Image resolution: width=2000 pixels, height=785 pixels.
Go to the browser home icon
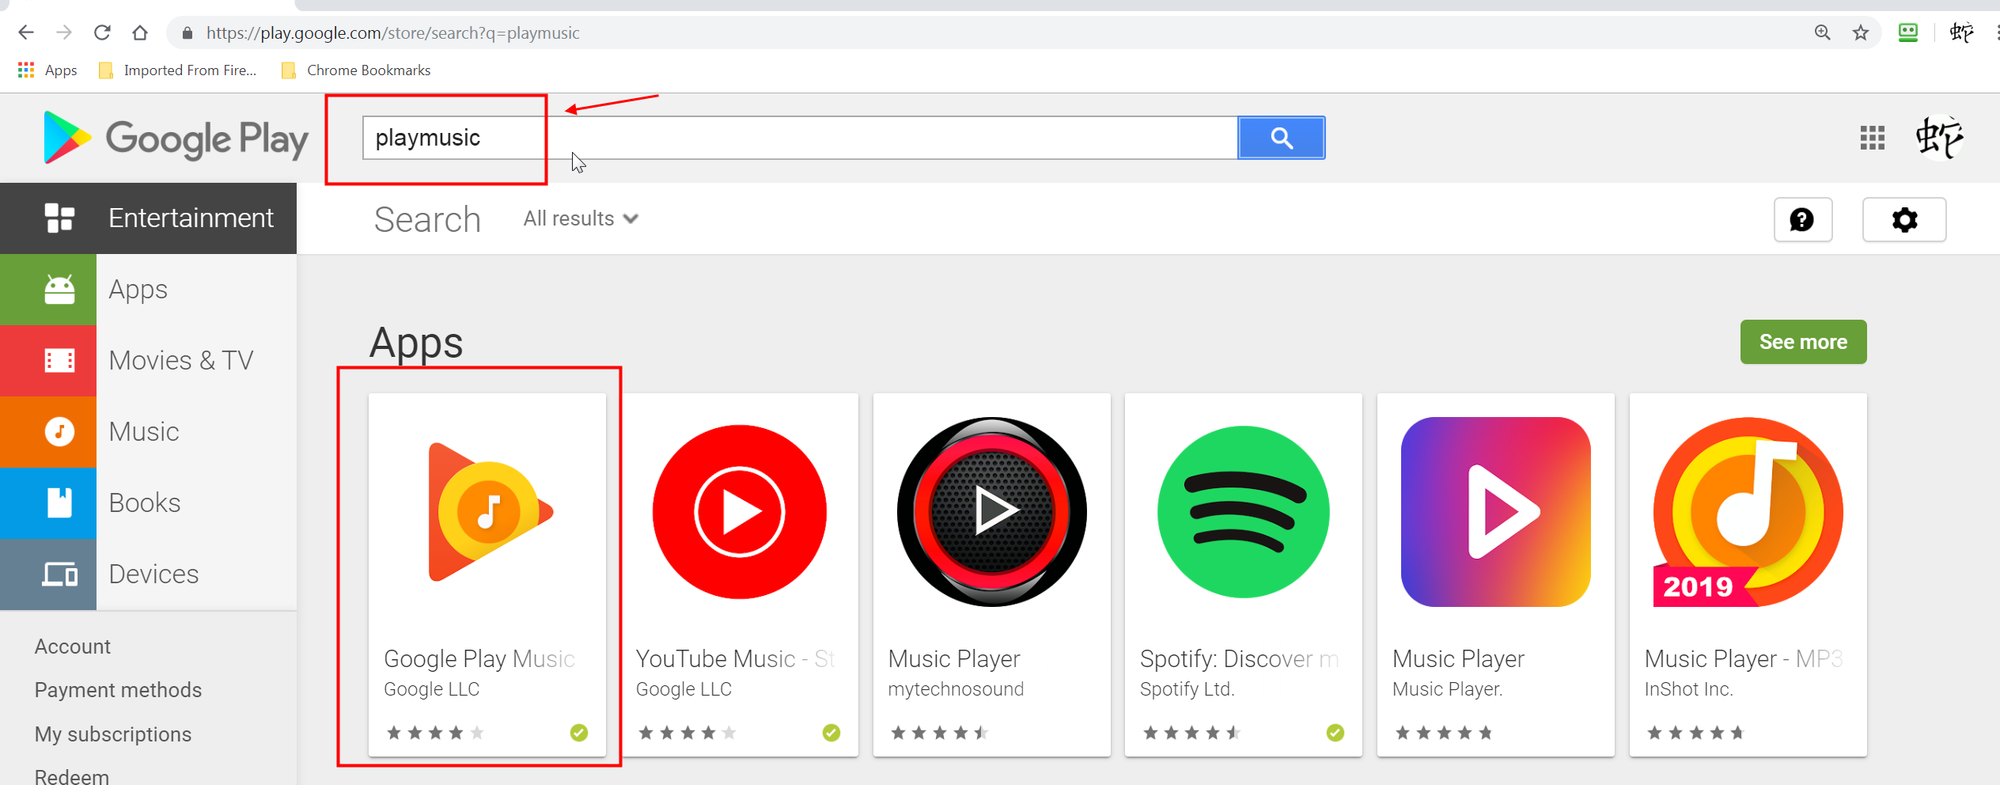pyautogui.click(x=140, y=33)
